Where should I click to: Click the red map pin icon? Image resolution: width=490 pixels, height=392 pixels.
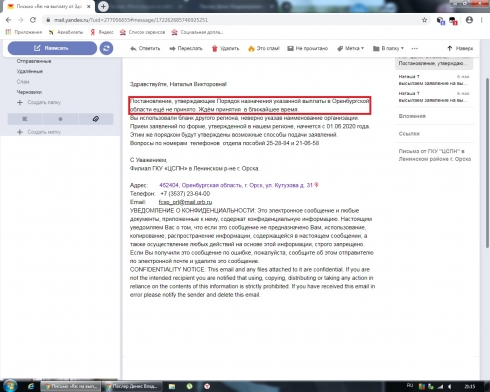317,185
